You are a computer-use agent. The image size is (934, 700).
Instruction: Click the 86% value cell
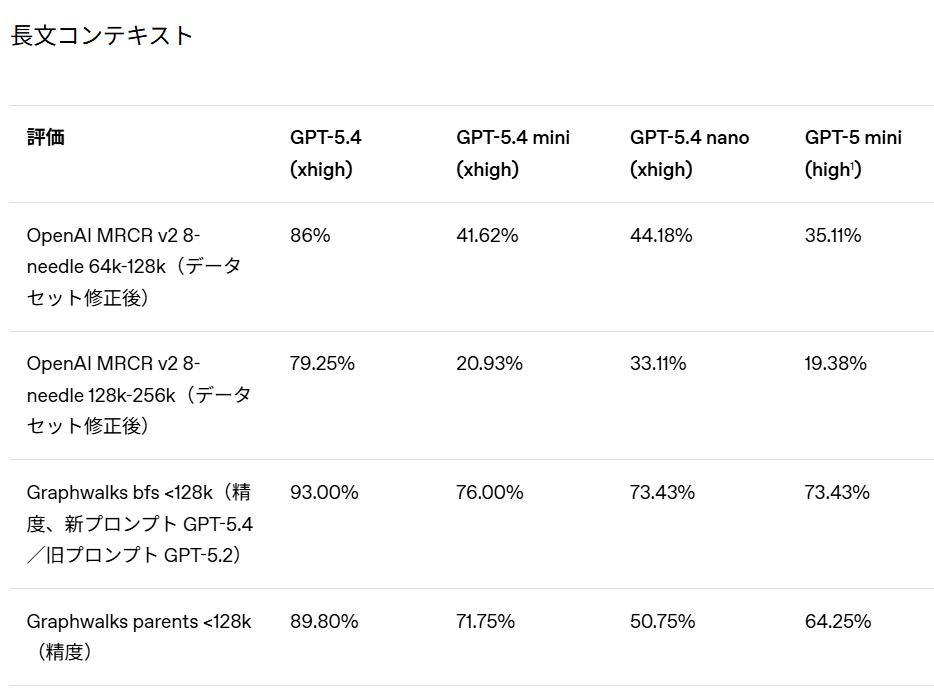click(310, 236)
